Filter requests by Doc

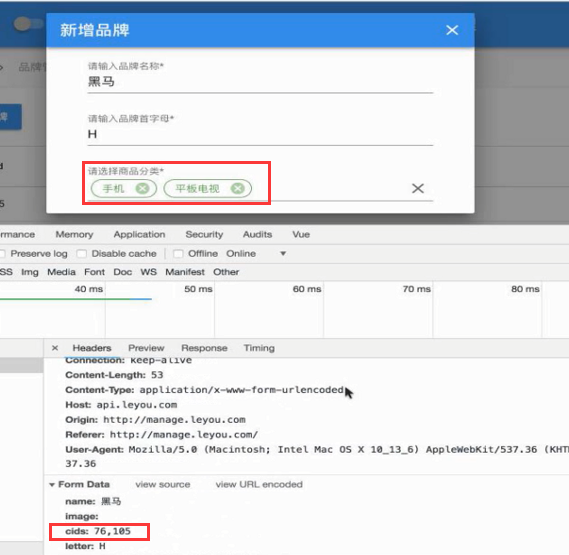coord(123,272)
